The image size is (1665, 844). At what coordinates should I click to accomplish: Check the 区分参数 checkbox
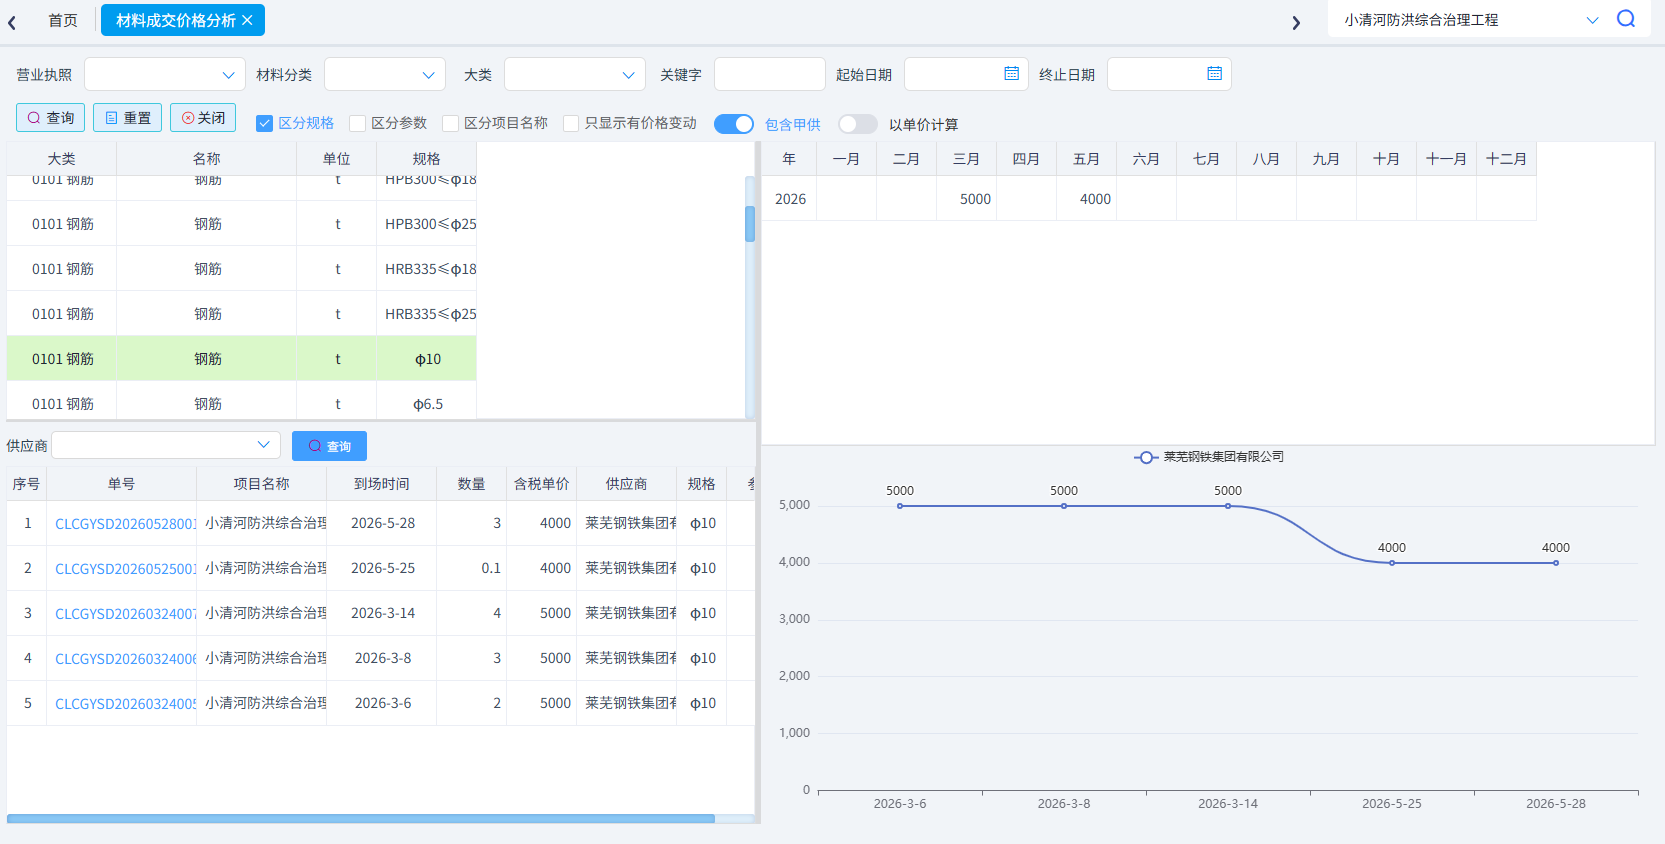coord(357,123)
